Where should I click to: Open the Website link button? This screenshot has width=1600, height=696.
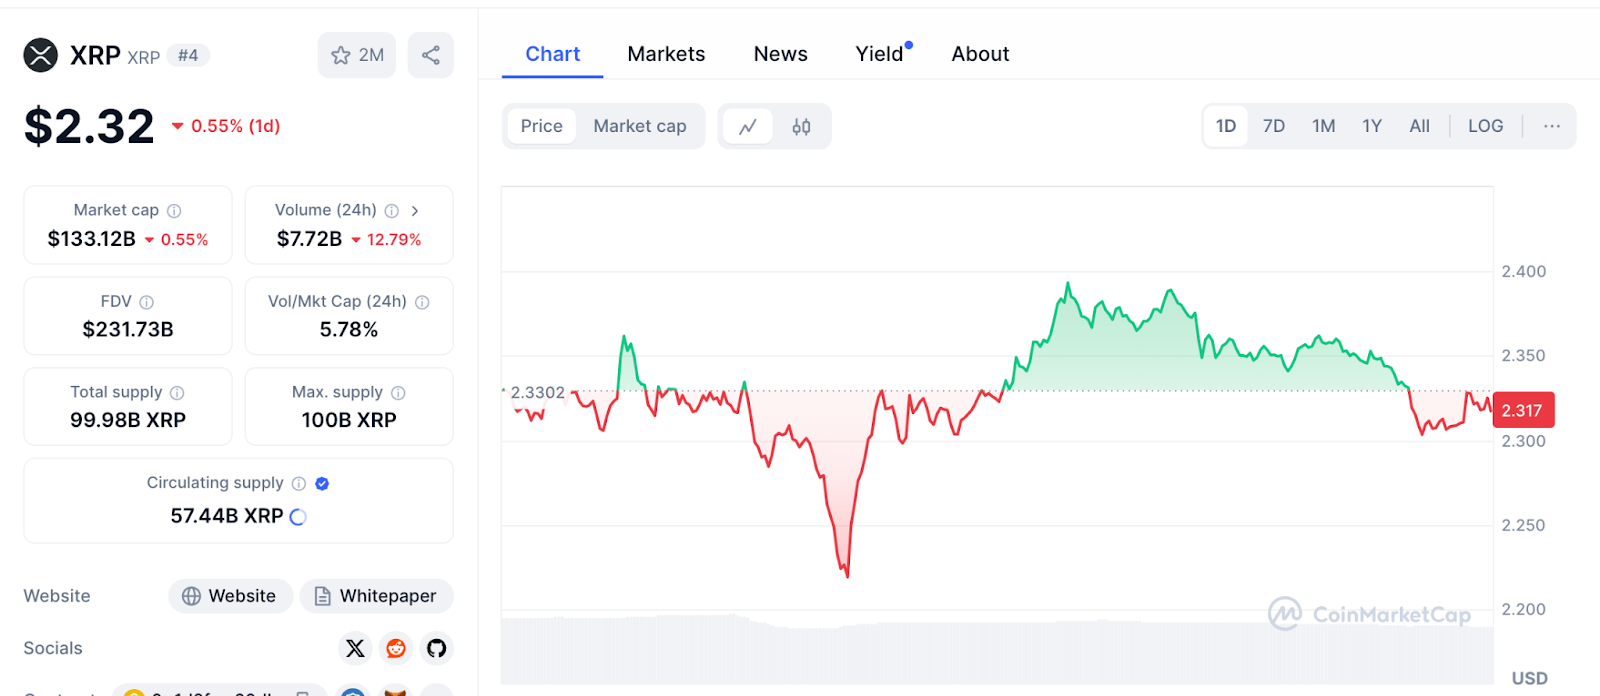click(230, 596)
